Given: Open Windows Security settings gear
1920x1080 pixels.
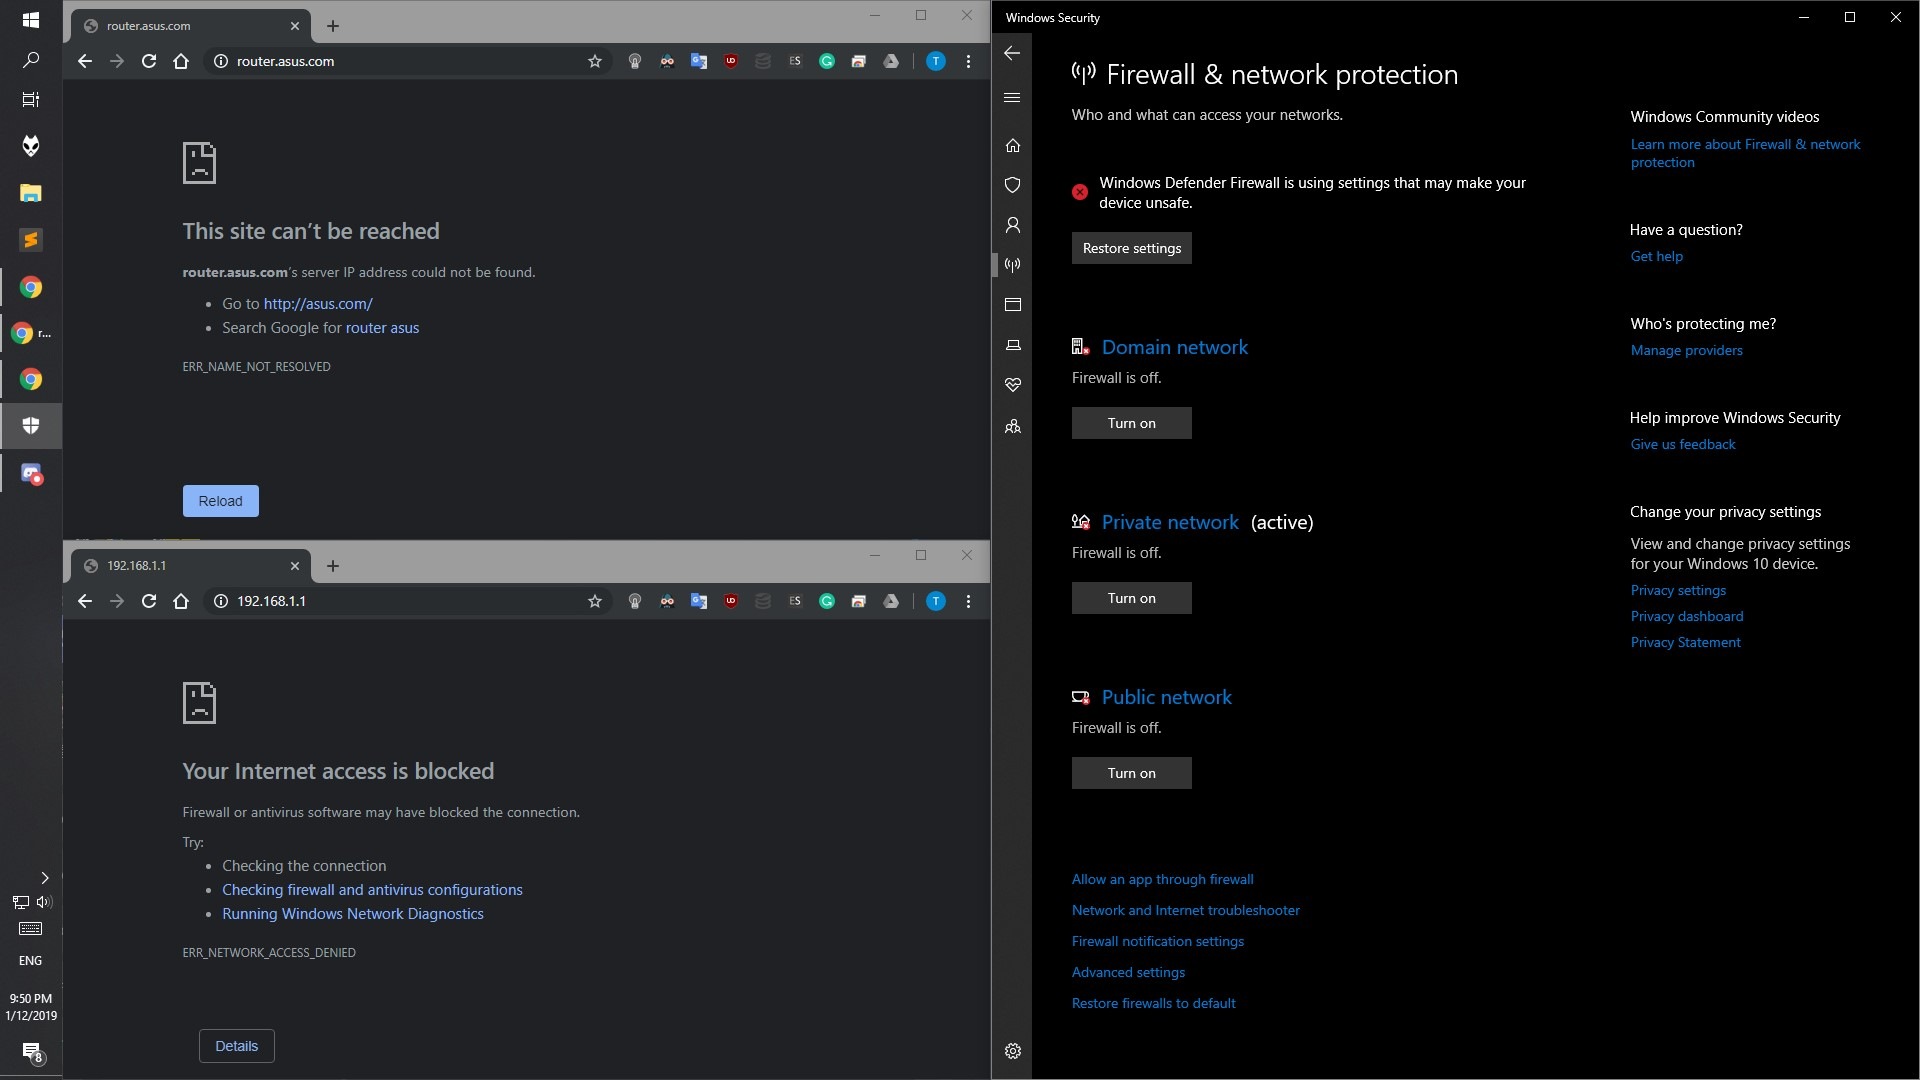Looking at the screenshot, I should (x=1012, y=1051).
